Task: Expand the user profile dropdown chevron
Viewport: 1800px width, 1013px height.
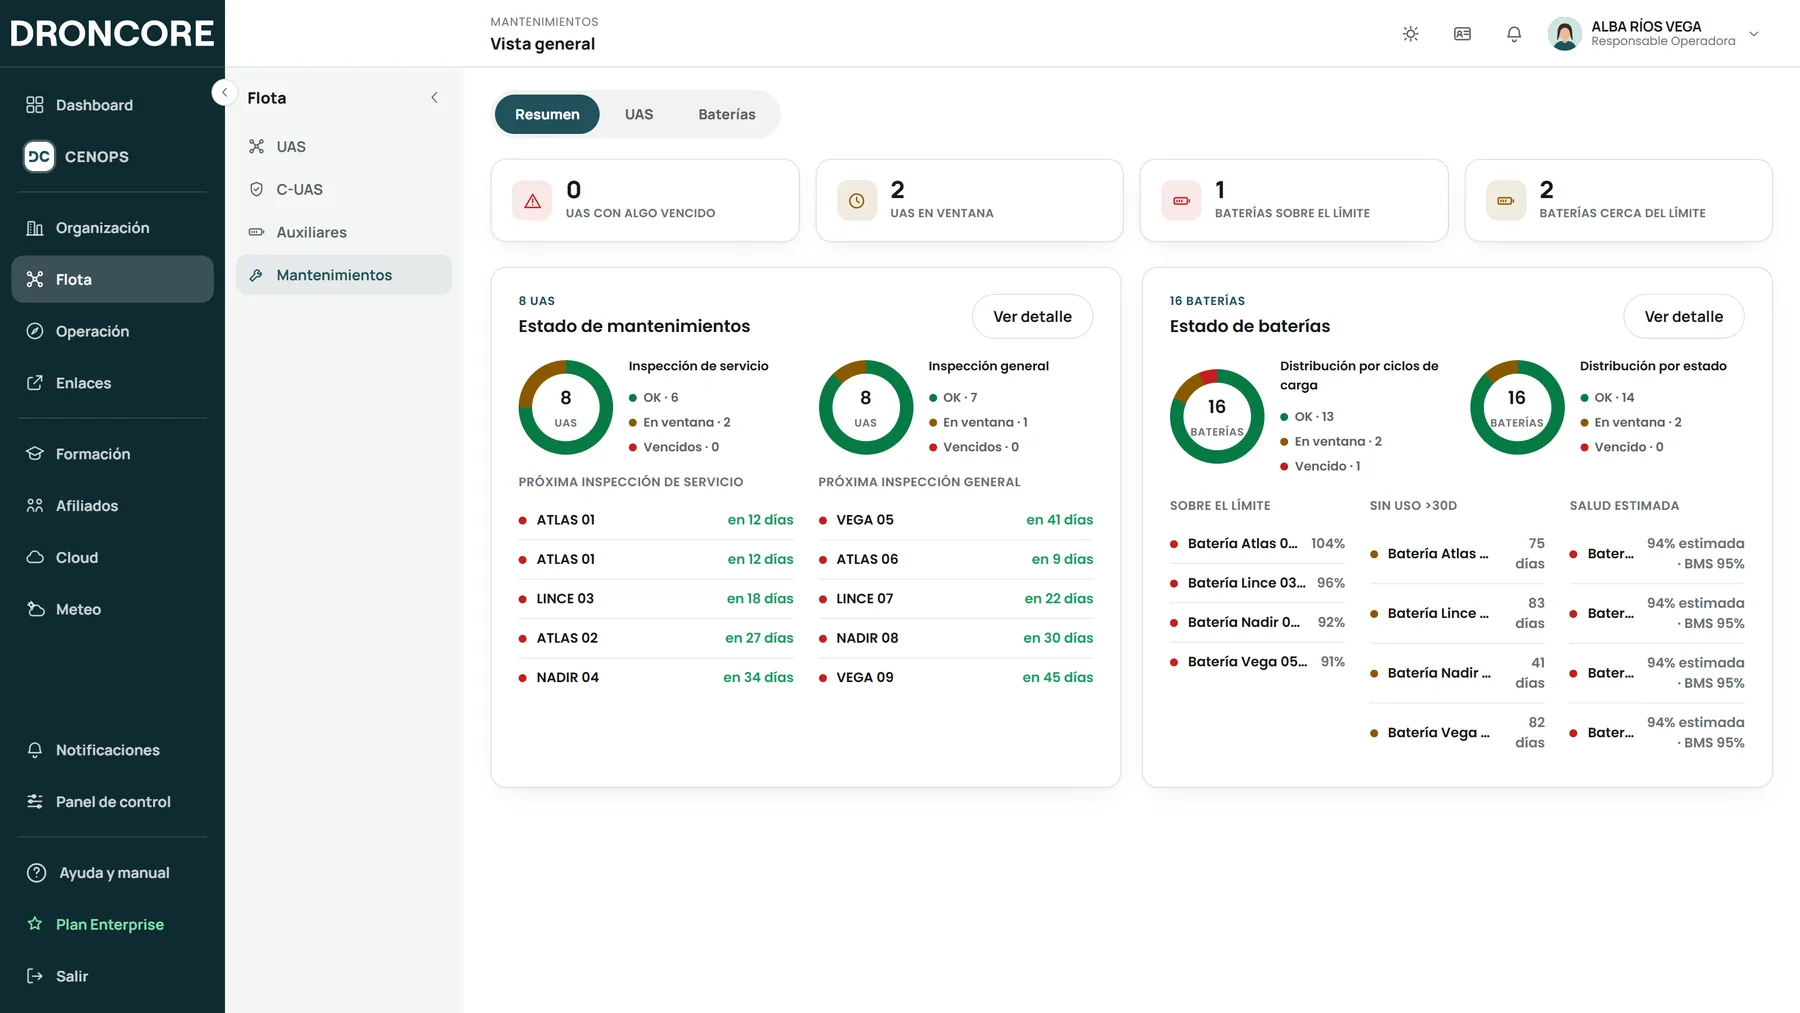Action: (1753, 34)
